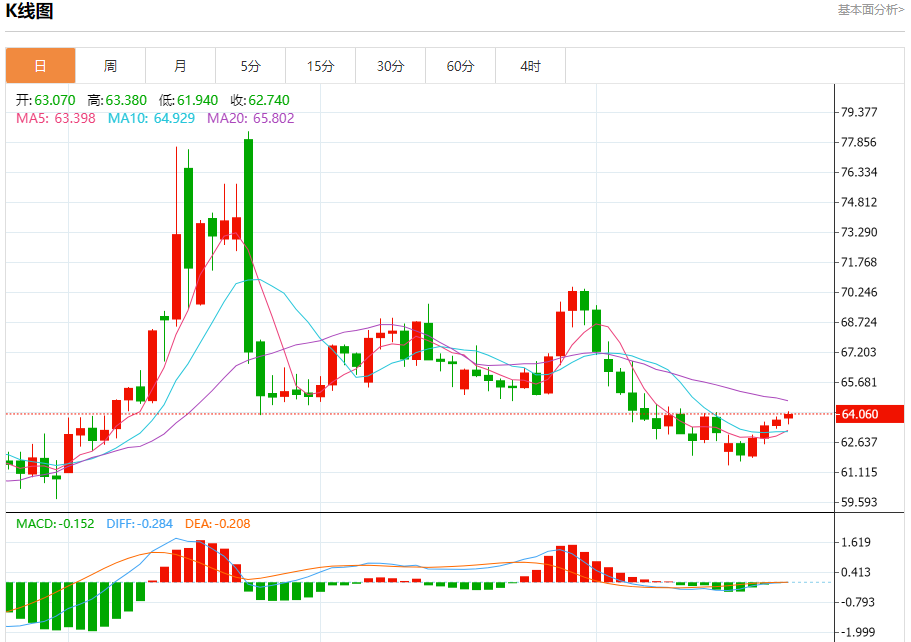The height and width of the screenshot is (642, 911).
Task: Switch to the 4时 chart tab
Action: point(530,67)
